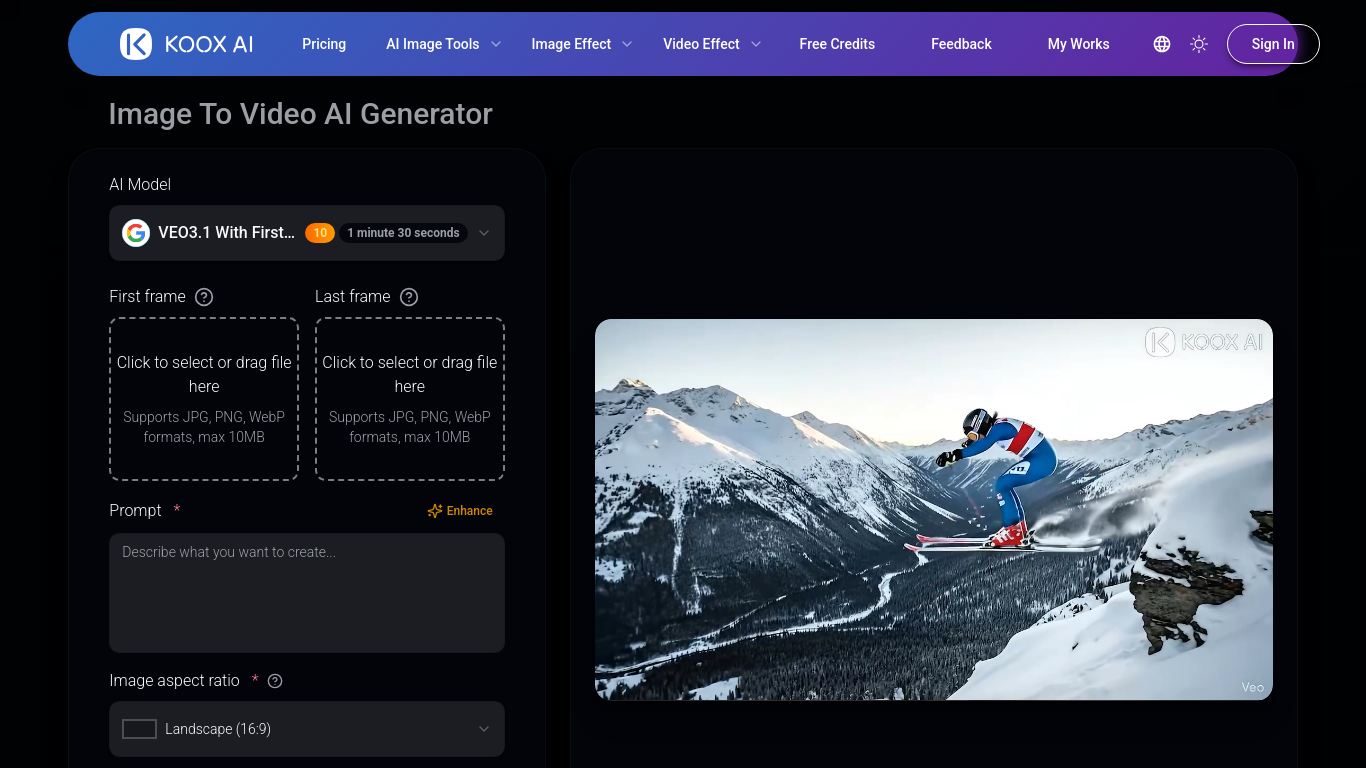The image size is (1366, 768).
Task: Click the Google icon in model selector
Action: pos(136,233)
